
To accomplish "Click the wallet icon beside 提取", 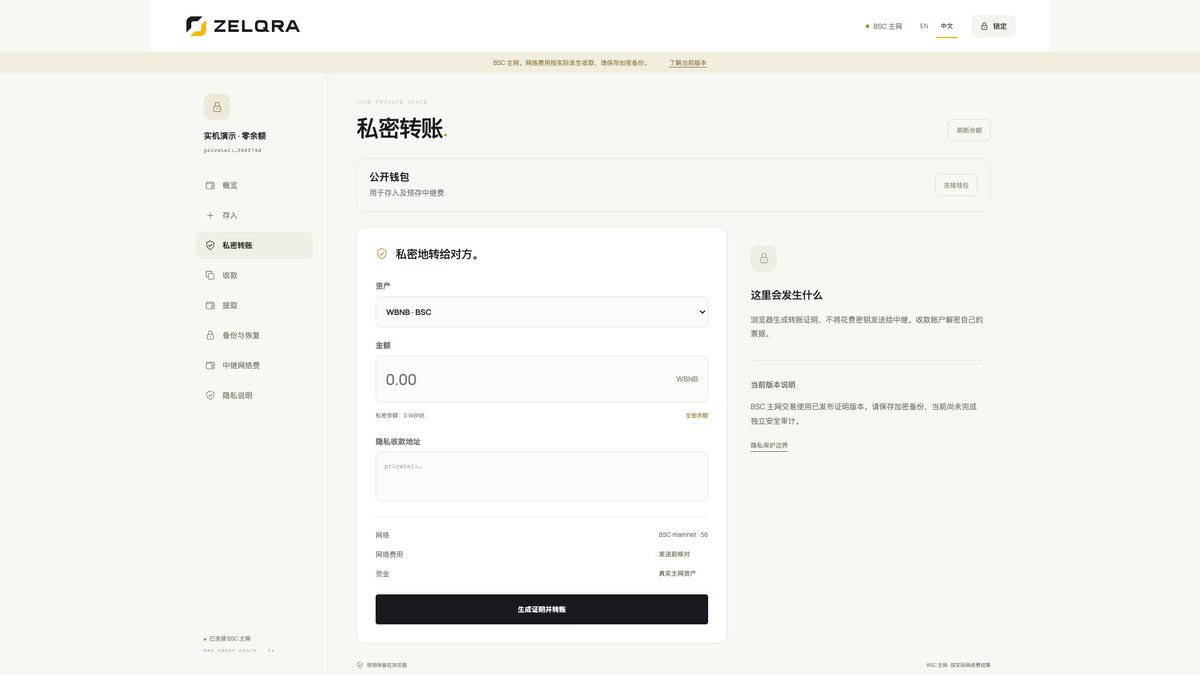I will 210,305.
